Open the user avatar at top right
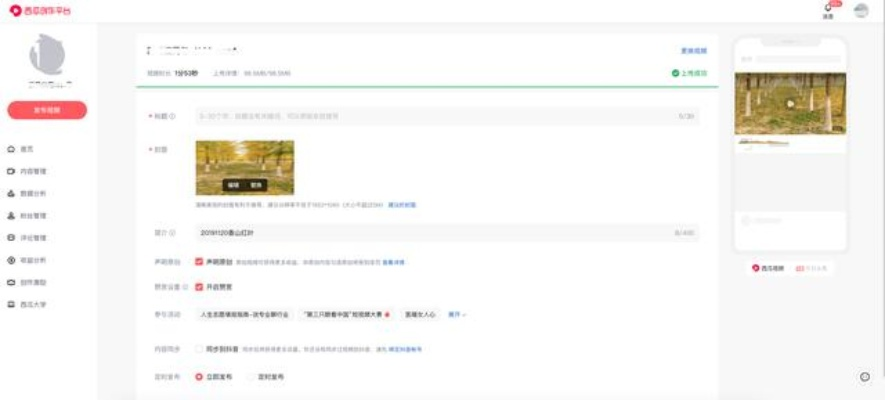885x400 pixels. (861, 11)
